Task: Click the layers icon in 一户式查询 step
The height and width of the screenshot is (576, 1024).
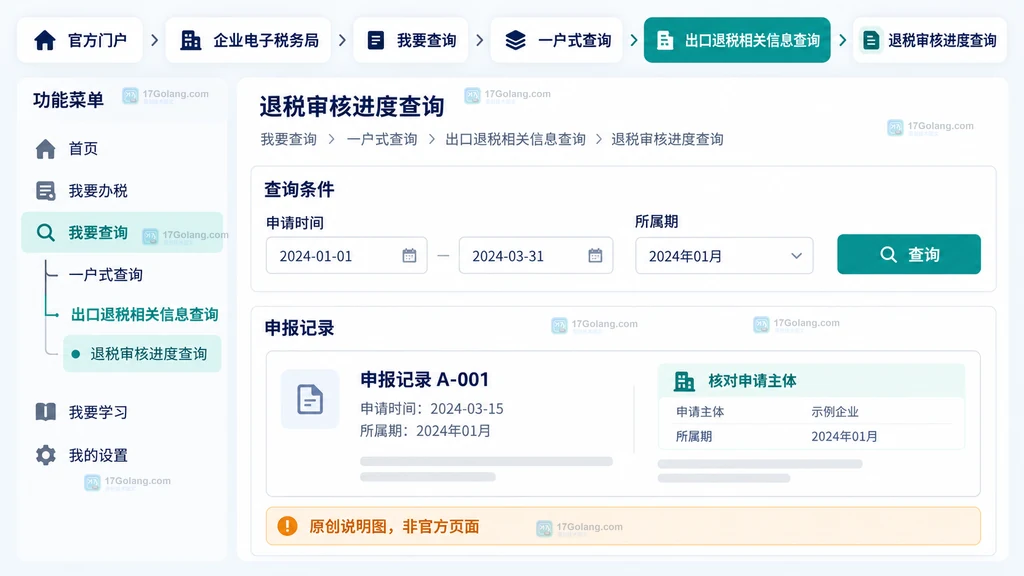Action: pos(515,40)
